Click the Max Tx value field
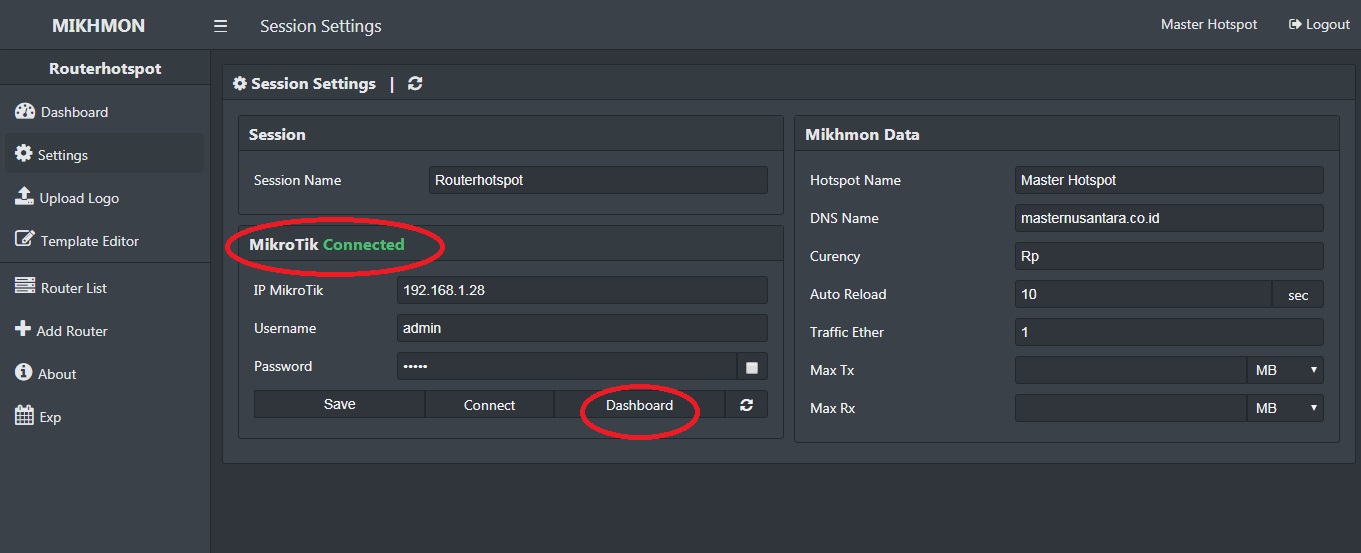 point(1131,370)
